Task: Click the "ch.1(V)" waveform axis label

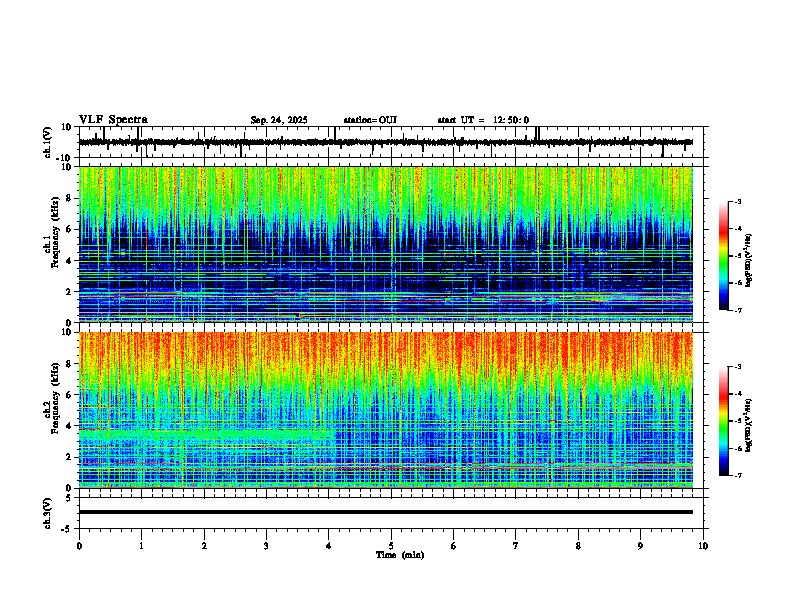Action: pos(48,142)
